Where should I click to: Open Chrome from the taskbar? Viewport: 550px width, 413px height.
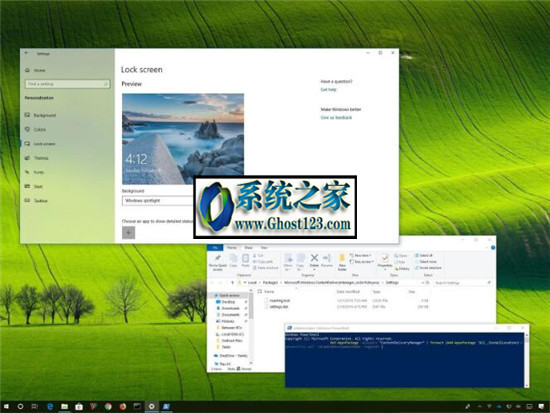108,407
